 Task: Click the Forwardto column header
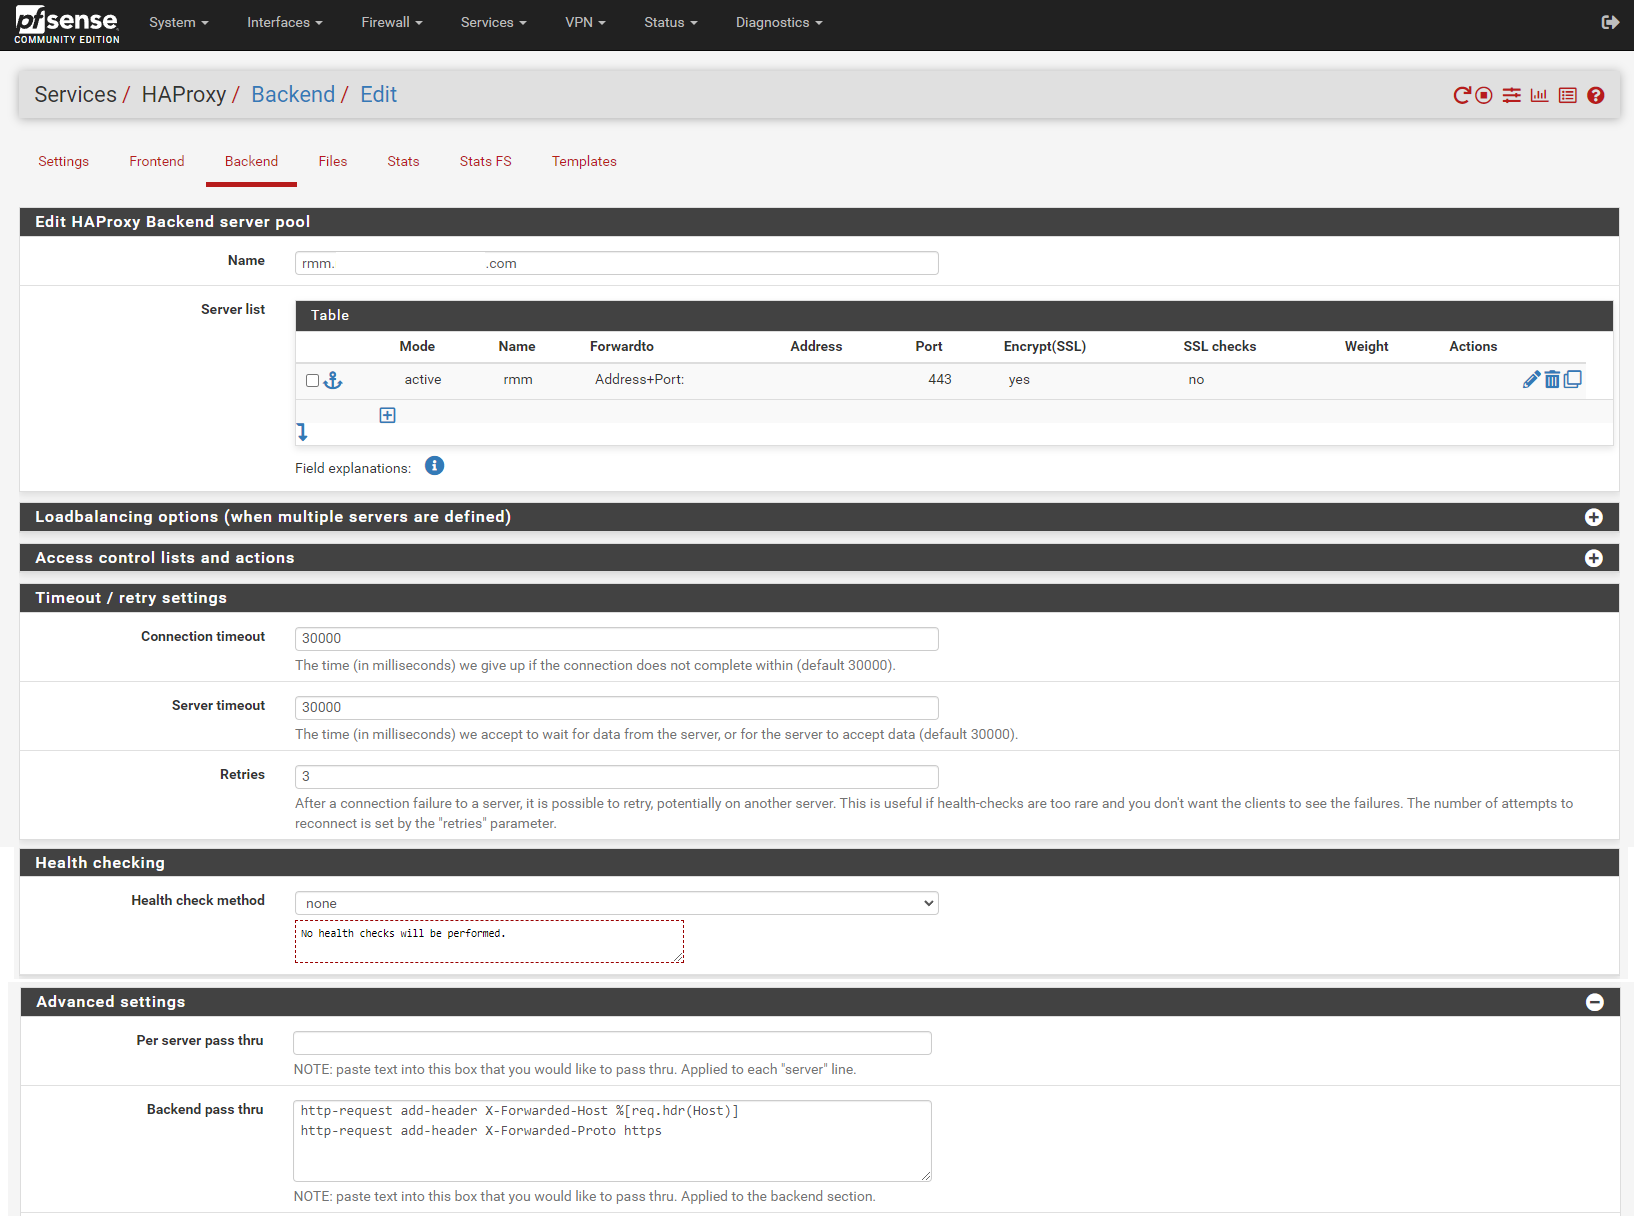point(622,346)
